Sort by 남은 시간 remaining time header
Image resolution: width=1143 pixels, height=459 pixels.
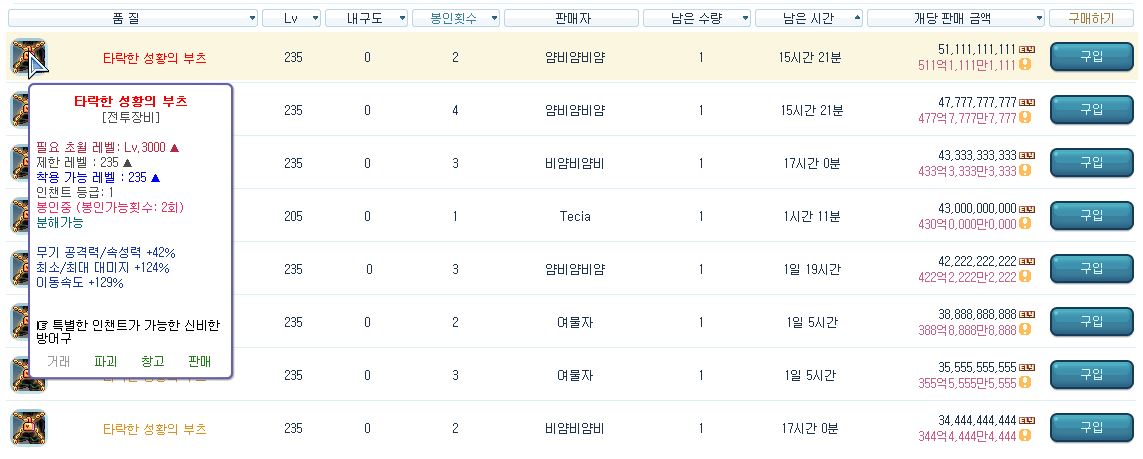[809, 18]
